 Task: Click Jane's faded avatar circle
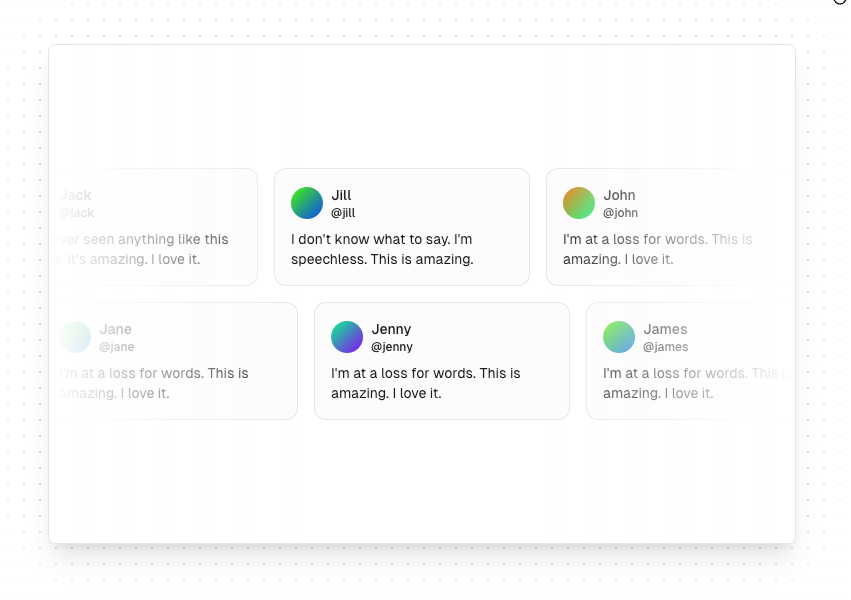coord(75,337)
